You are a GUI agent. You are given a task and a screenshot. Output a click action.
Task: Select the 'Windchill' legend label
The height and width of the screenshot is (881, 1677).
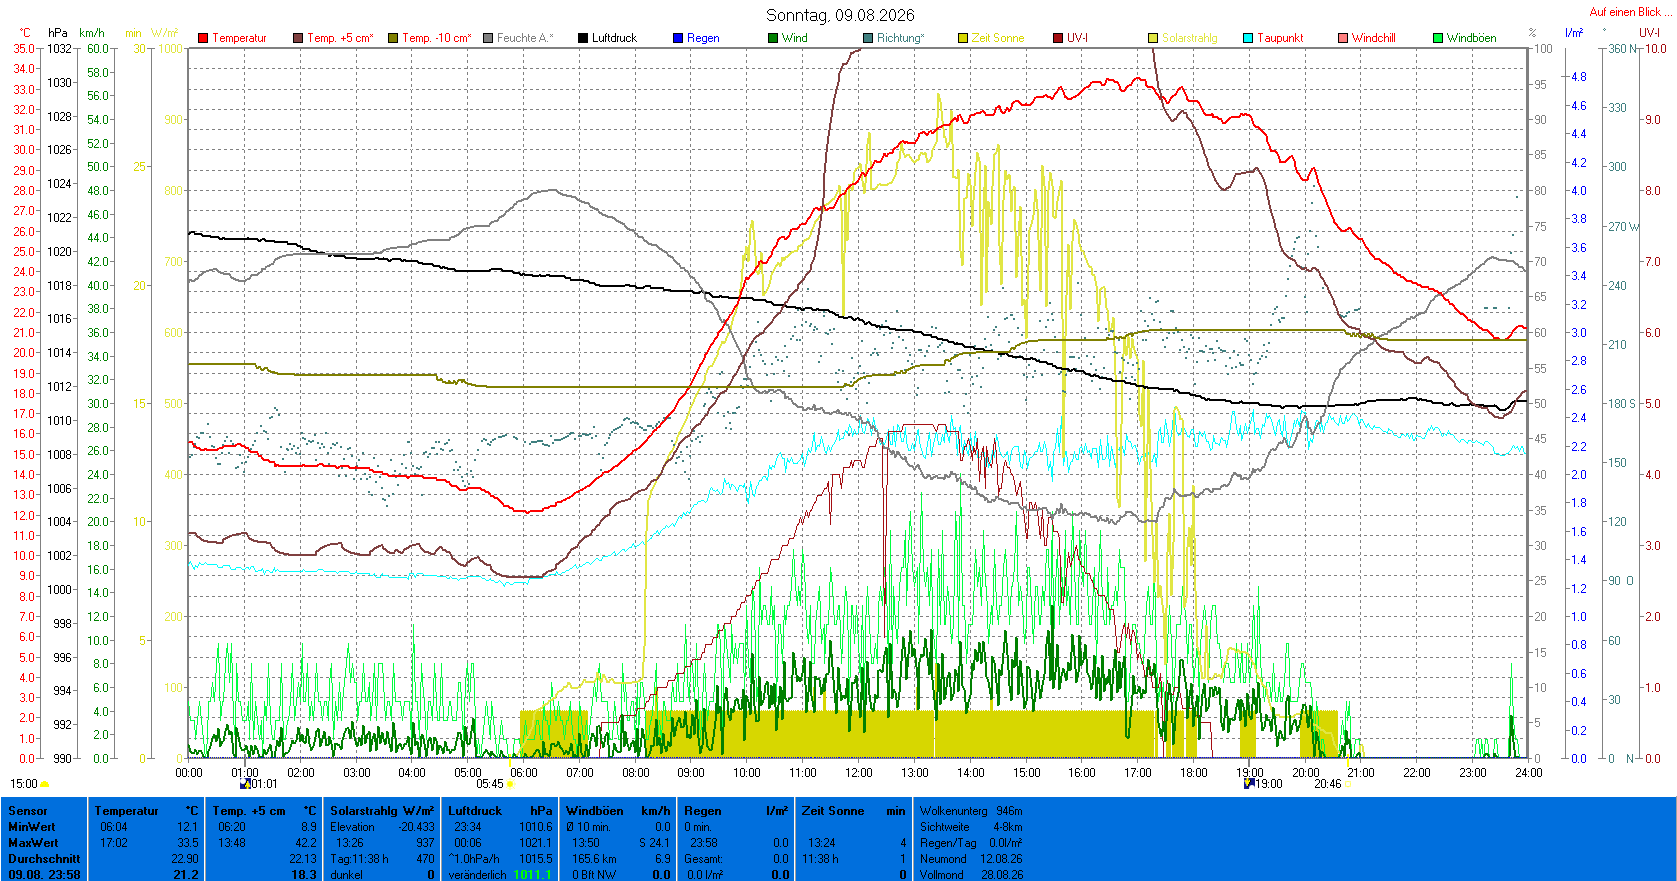(x=1374, y=38)
